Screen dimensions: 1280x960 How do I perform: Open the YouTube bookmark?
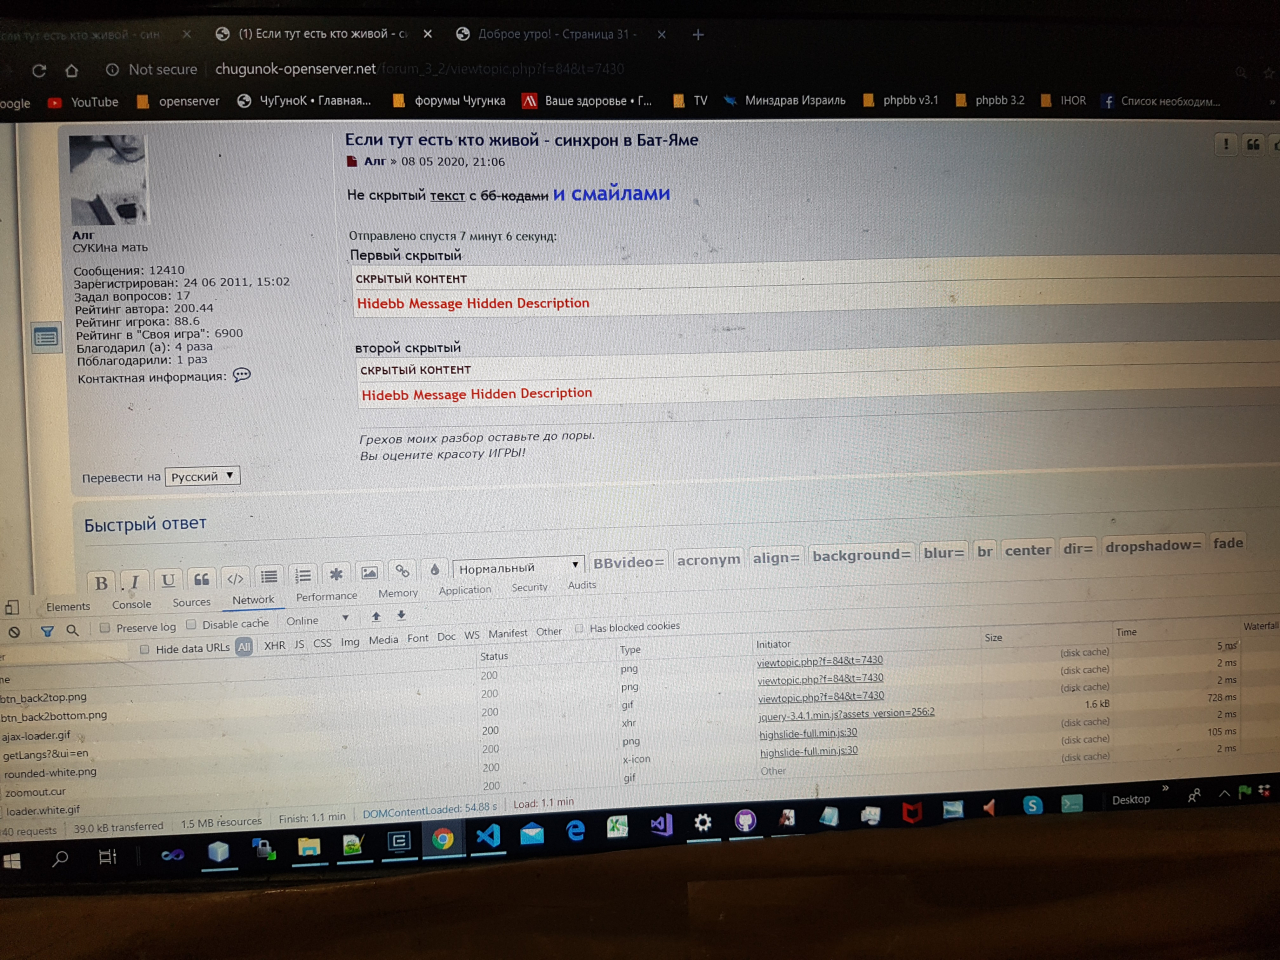pos(84,102)
